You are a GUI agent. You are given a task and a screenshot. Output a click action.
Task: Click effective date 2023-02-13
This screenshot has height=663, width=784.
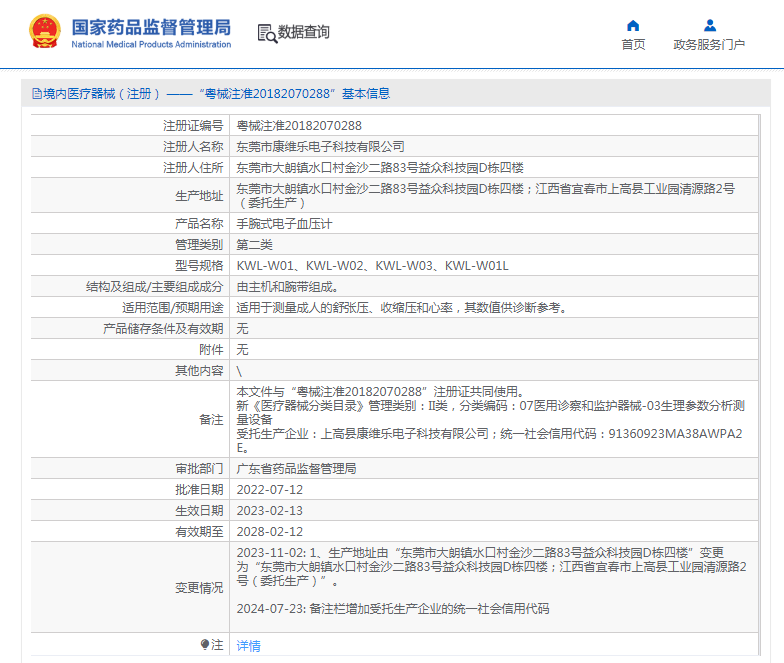(270, 510)
